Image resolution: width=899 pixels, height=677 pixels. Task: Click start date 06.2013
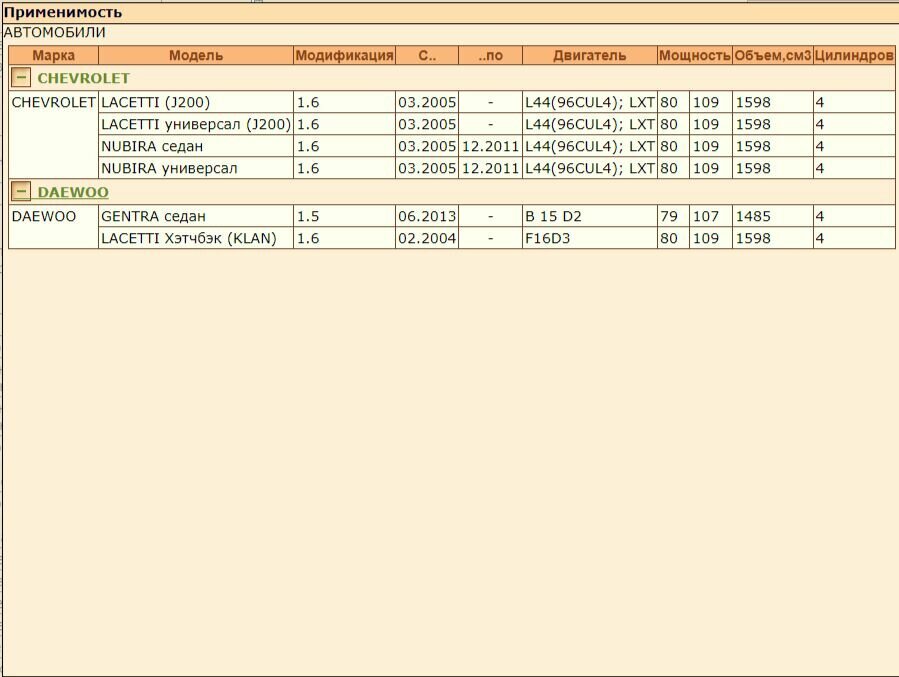click(x=427, y=216)
